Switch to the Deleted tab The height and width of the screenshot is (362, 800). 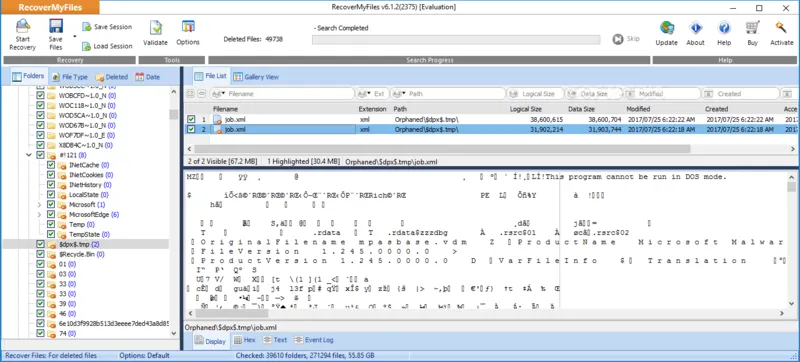coord(111,77)
